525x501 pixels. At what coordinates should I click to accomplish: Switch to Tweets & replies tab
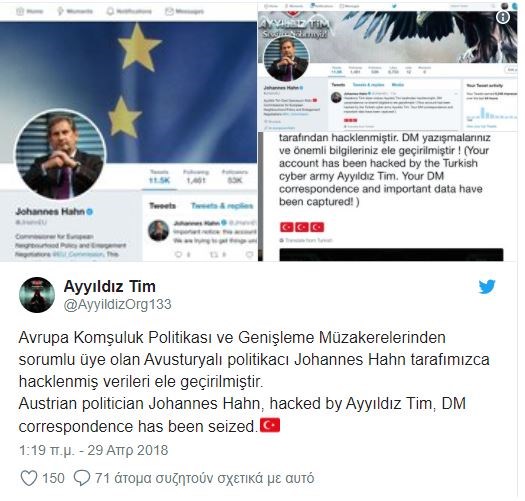click(x=222, y=206)
